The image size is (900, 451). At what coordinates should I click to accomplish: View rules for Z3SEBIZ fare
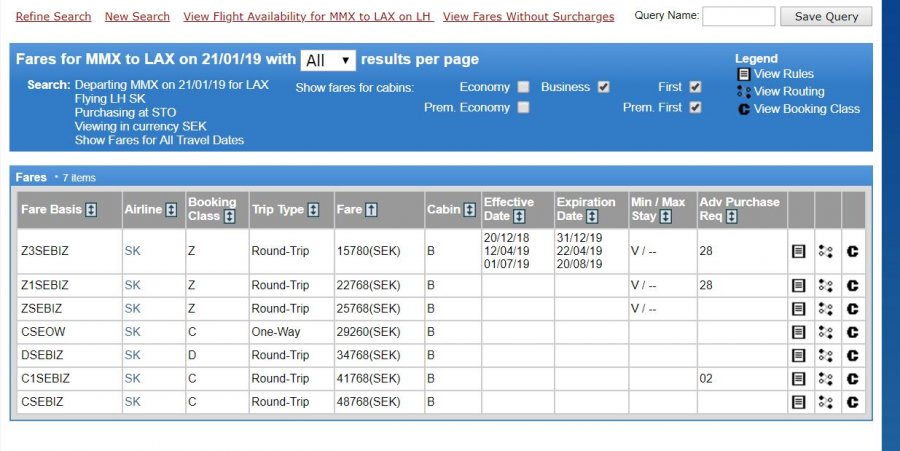click(799, 252)
